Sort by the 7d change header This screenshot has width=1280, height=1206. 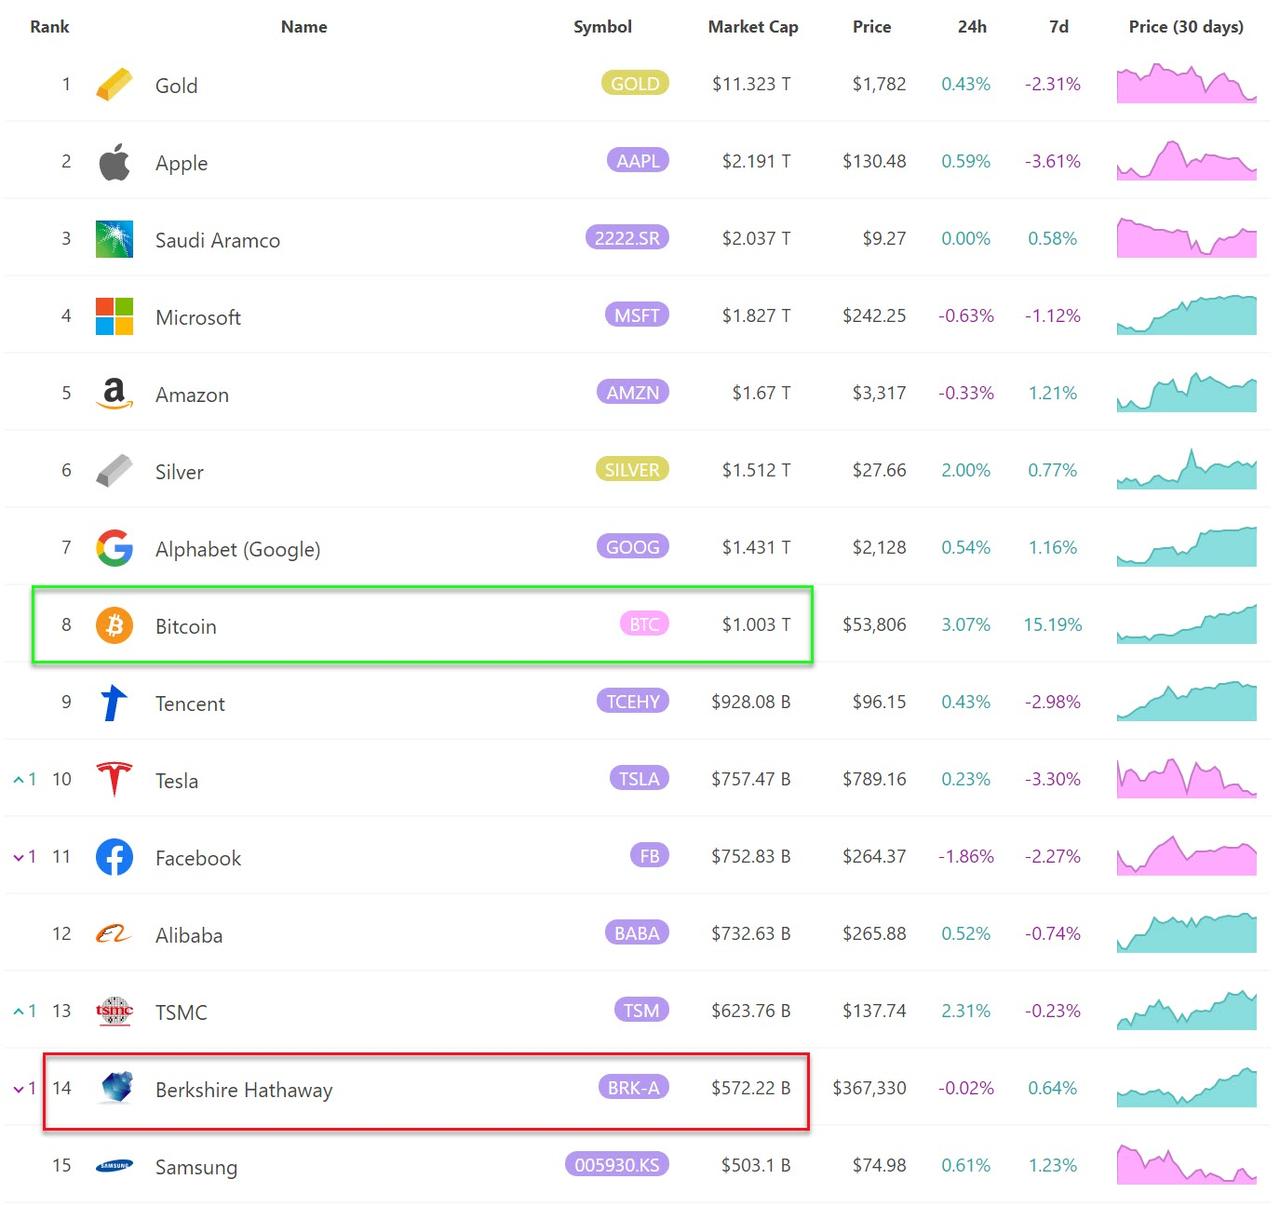[x=1058, y=27]
